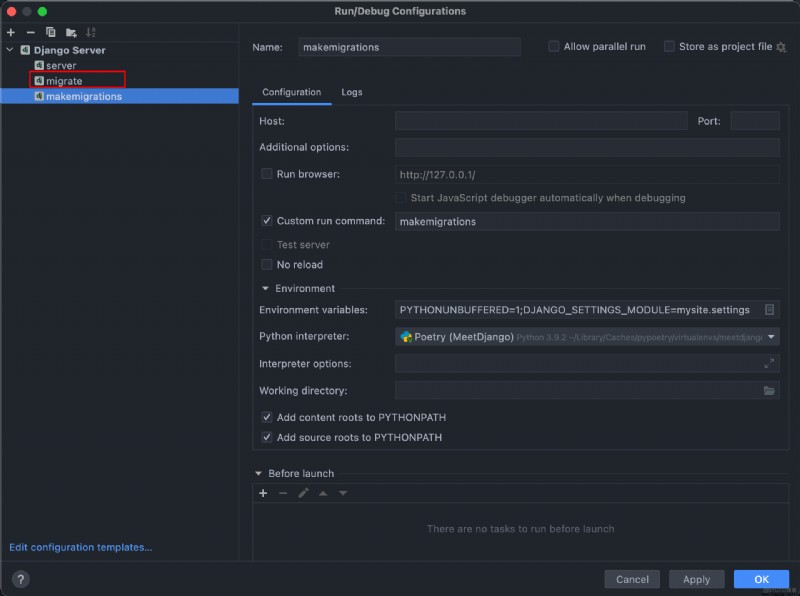This screenshot has width=800, height=596.
Task: Click the Poetry interpreter Python icon
Action: click(x=406, y=337)
